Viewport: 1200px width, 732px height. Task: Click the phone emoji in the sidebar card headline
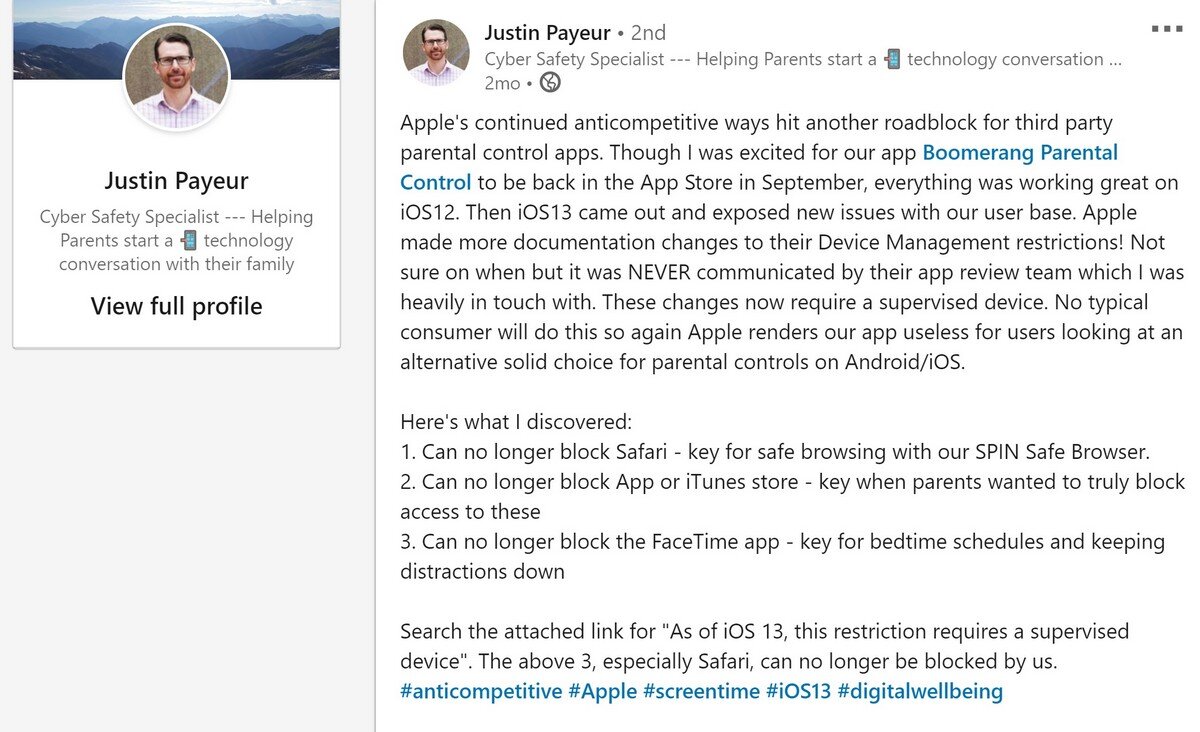click(x=188, y=241)
